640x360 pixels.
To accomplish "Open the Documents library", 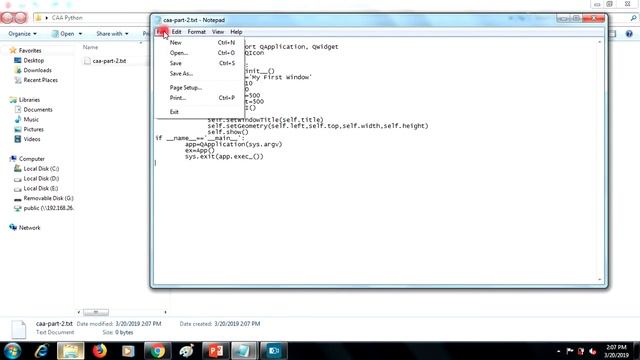I will 33,109.
